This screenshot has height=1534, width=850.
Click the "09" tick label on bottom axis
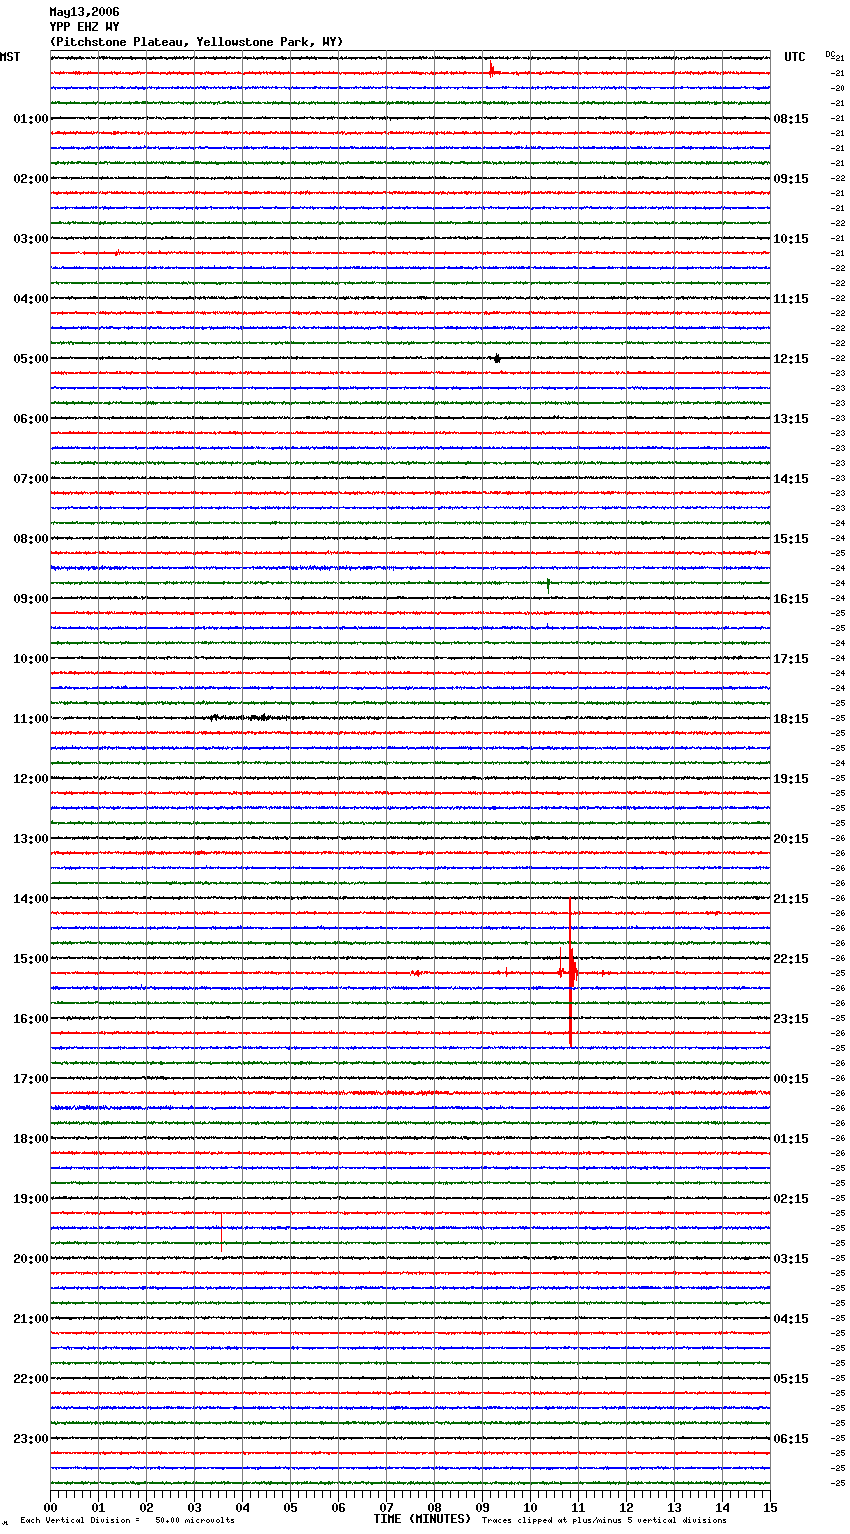pyautogui.click(x=482, y=1507)
